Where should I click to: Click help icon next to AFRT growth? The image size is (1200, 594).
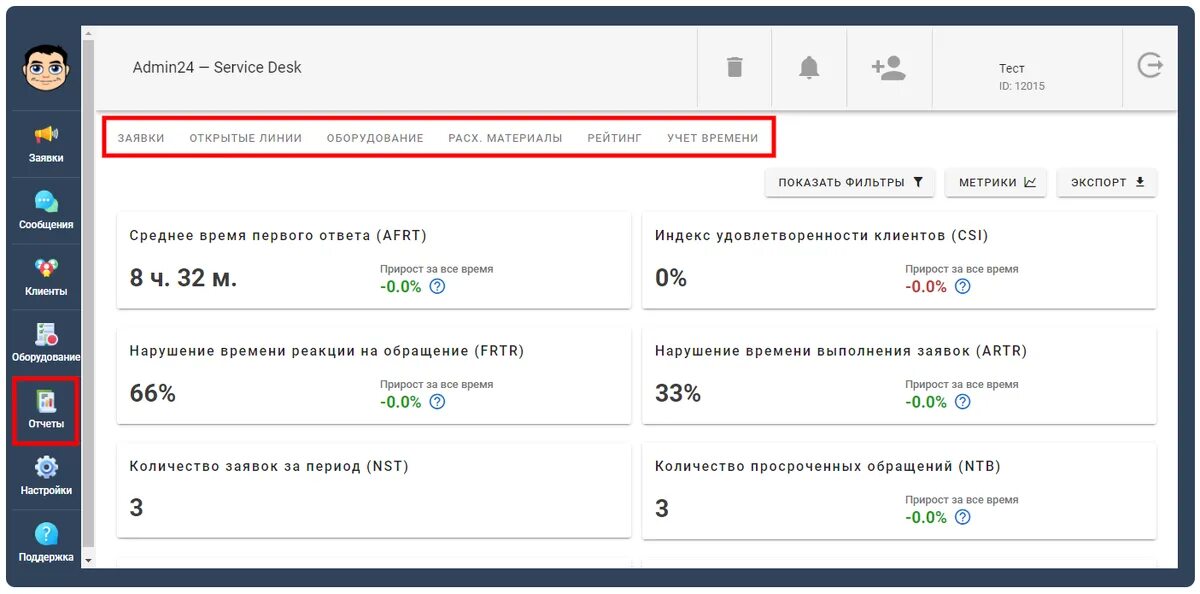point(437,286)
